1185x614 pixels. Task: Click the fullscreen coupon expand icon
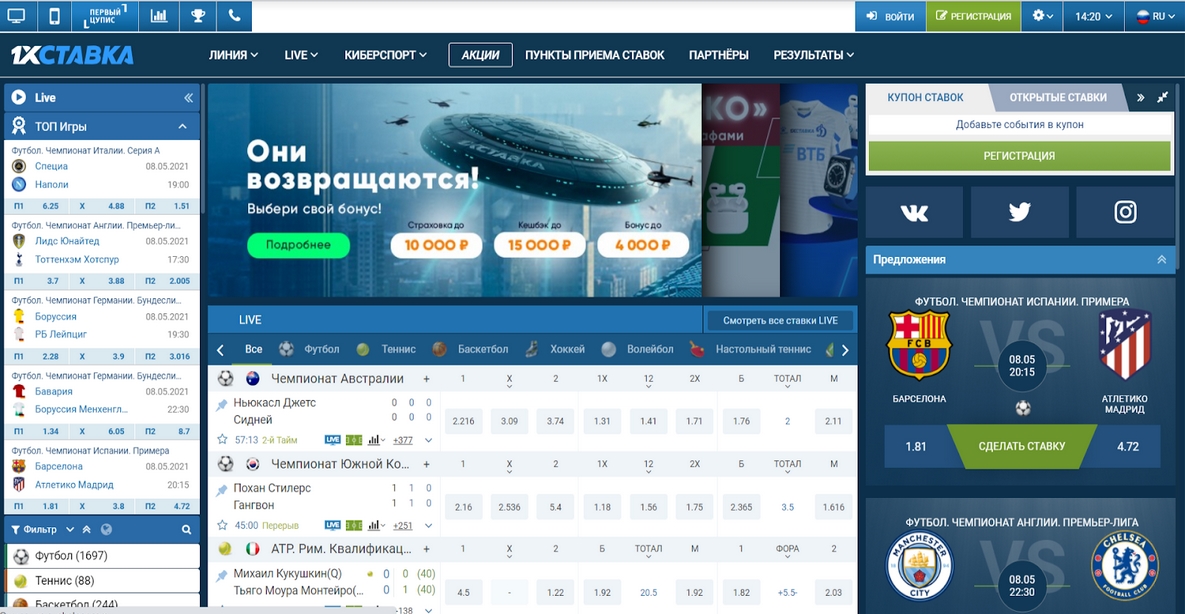pos(1162,98)
